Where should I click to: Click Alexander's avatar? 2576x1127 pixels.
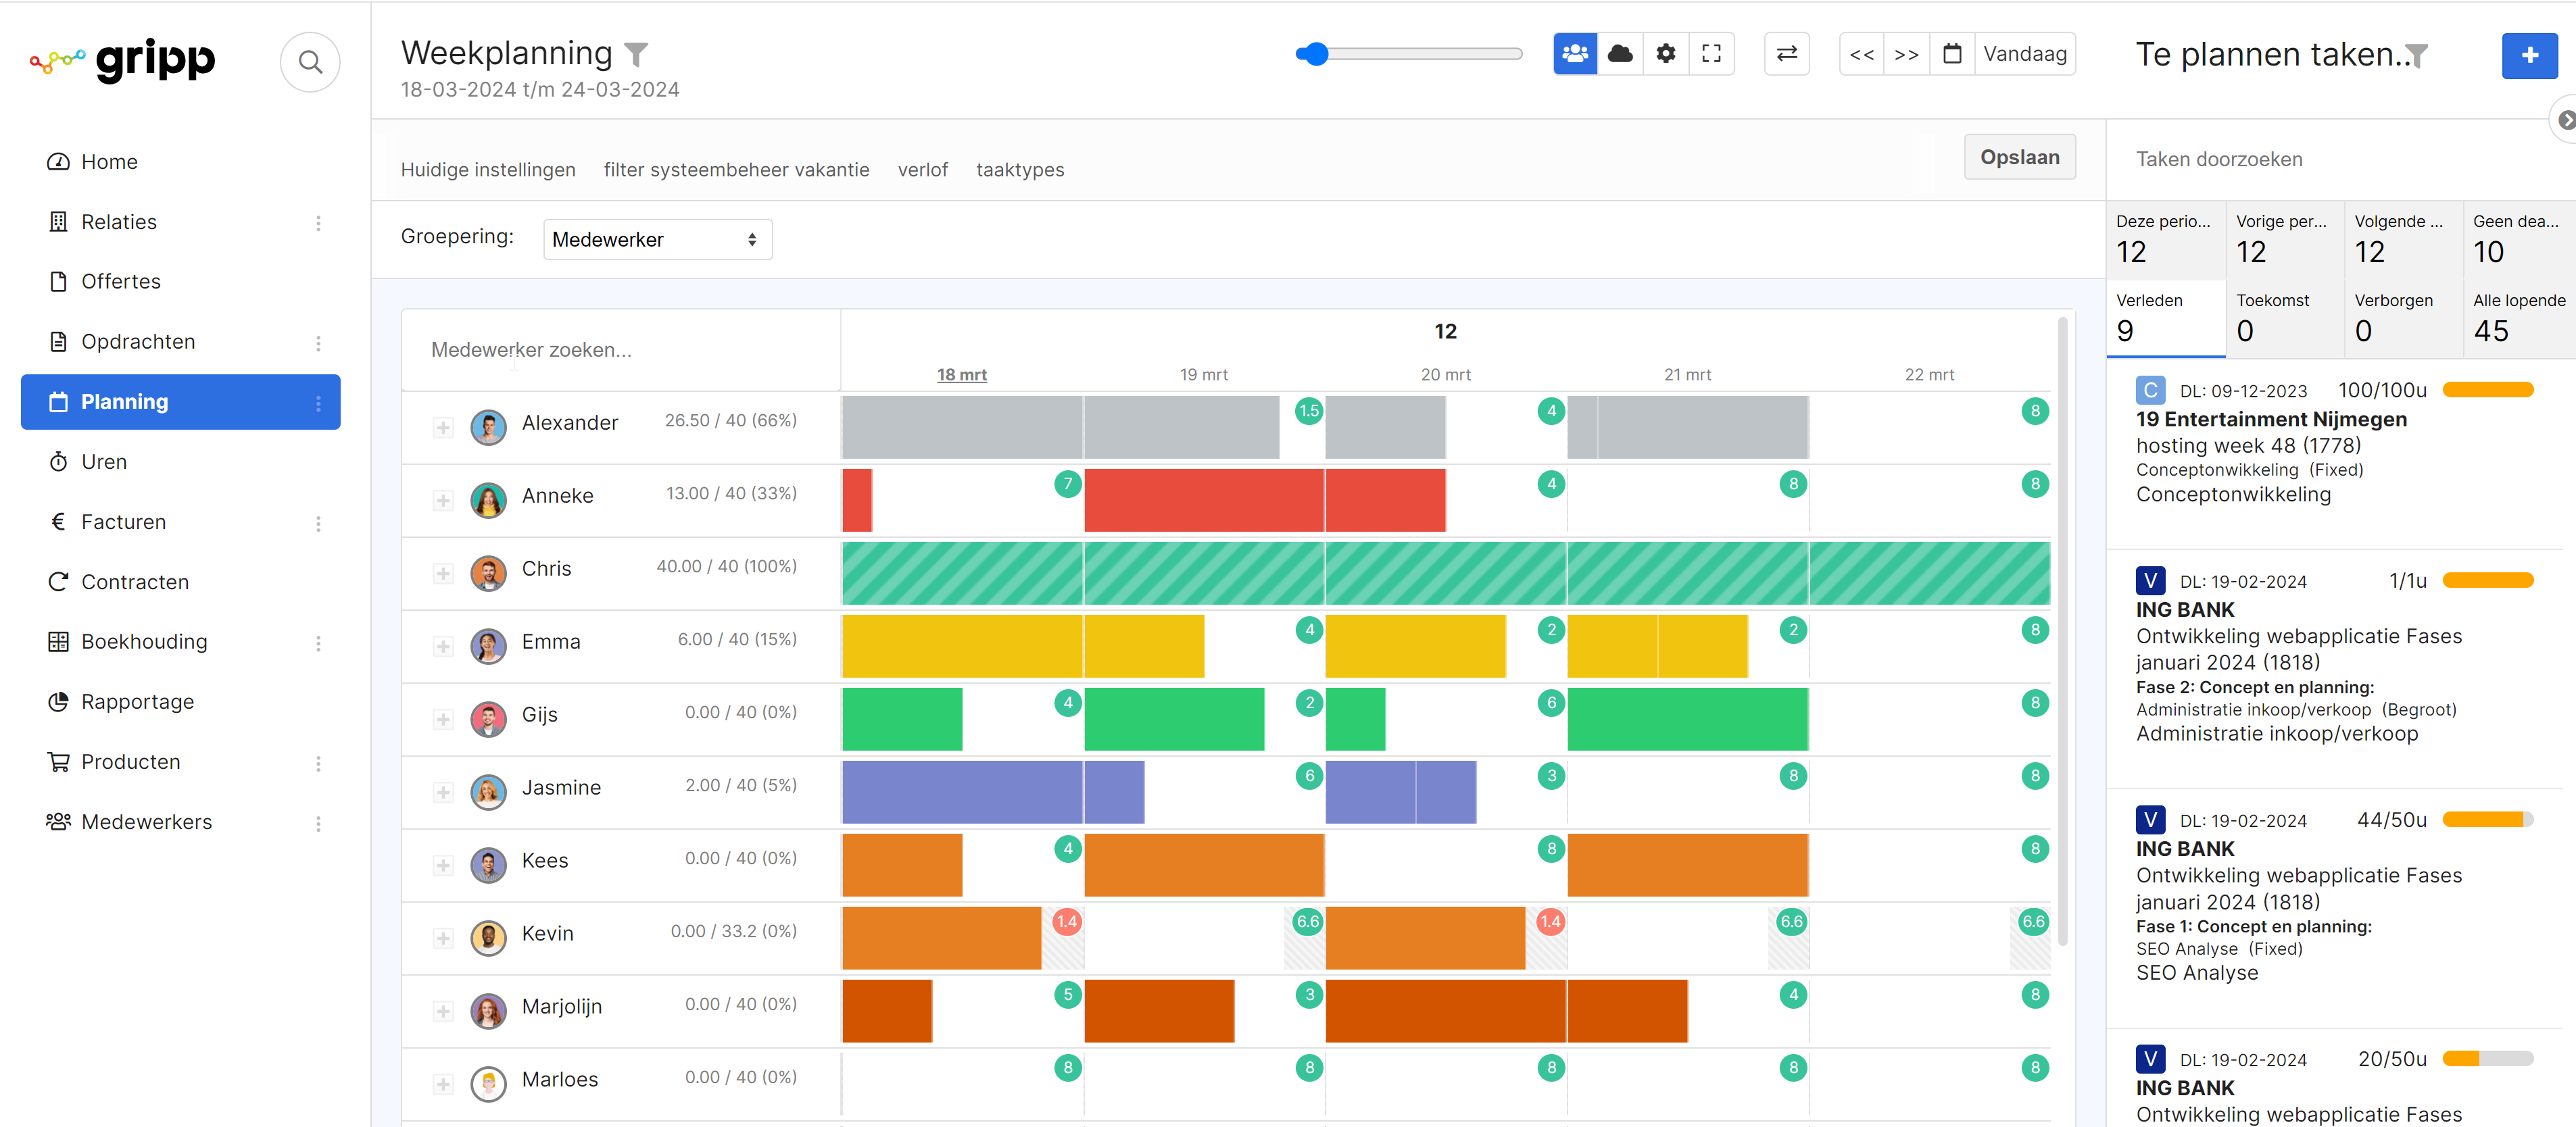pyautogui.click(x=488, y=427)
